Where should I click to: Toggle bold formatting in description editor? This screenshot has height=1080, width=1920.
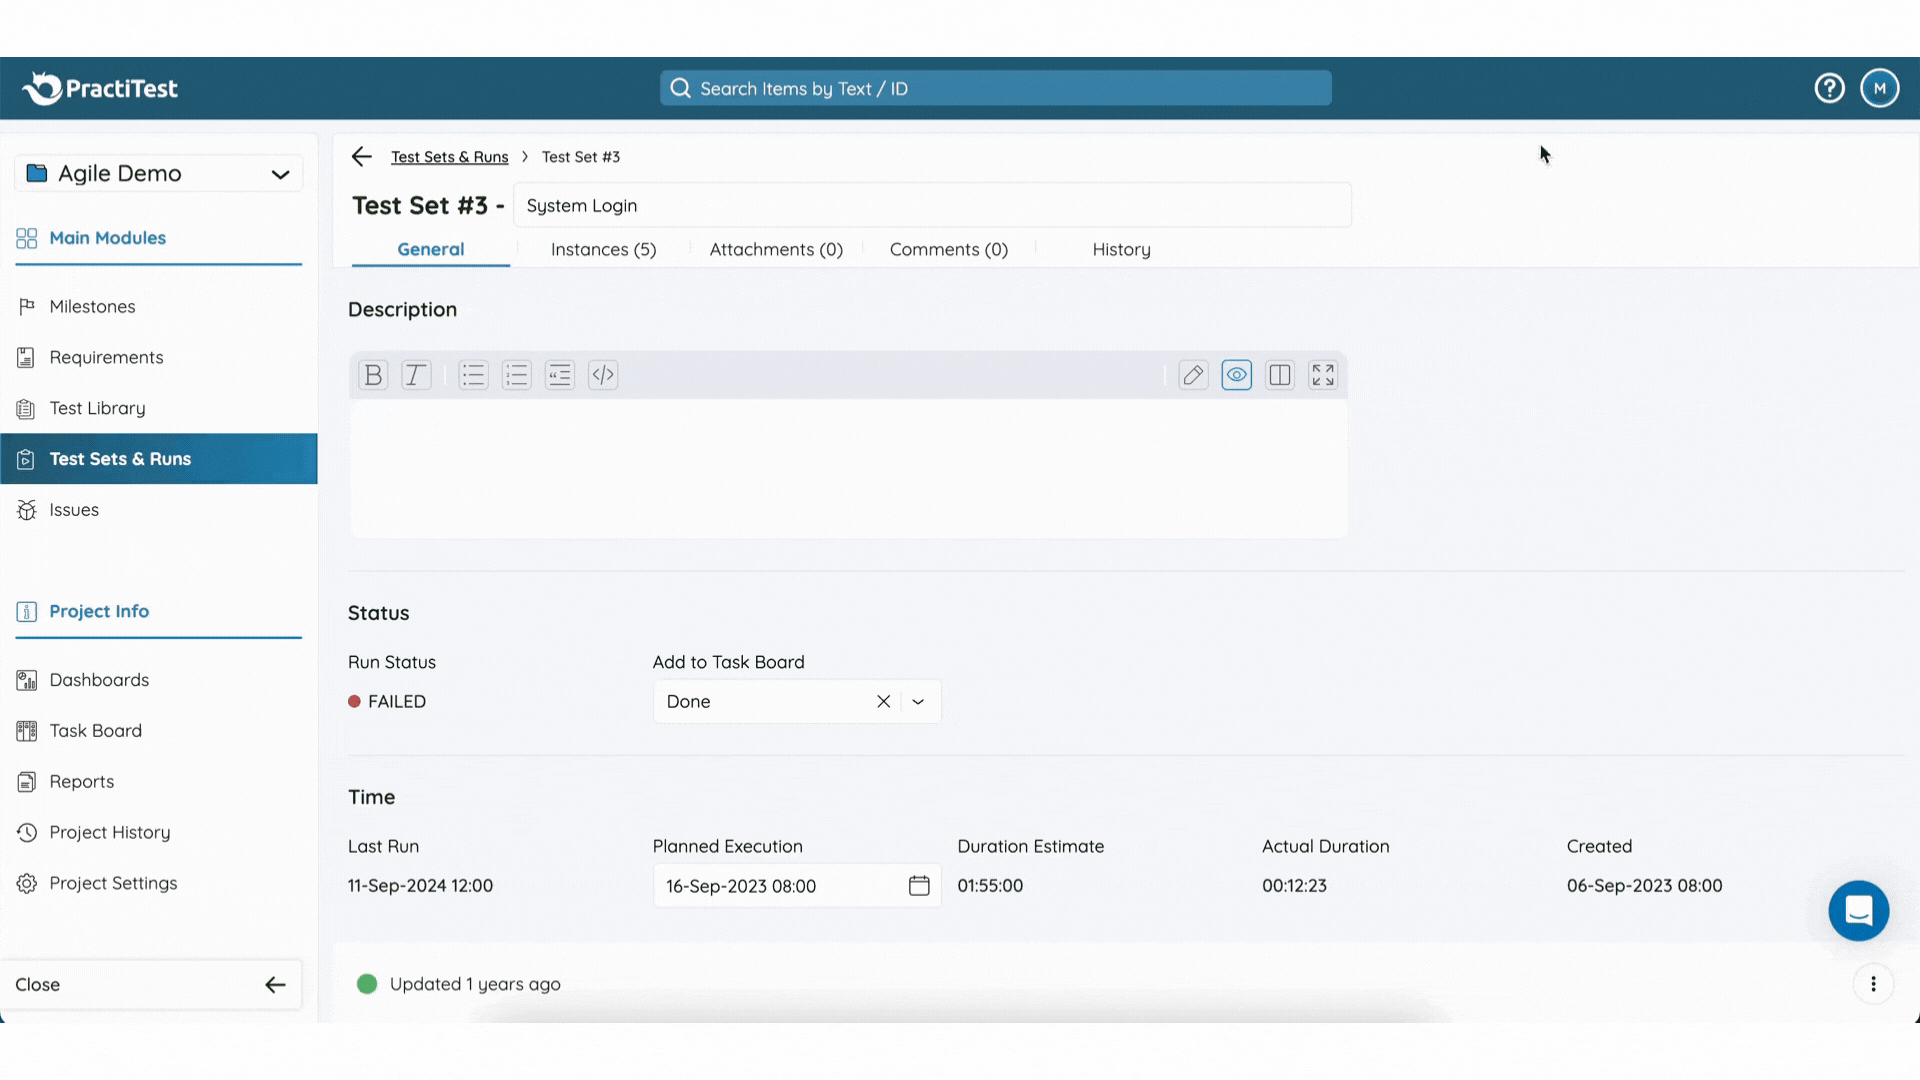[x=372, y=374]
